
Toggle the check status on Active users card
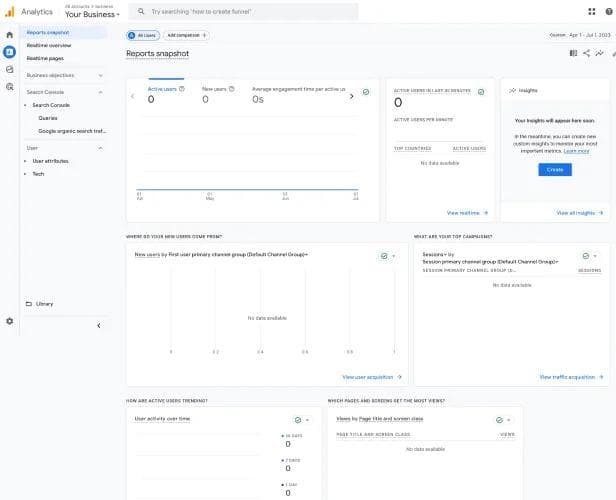(x=366, y=92)
